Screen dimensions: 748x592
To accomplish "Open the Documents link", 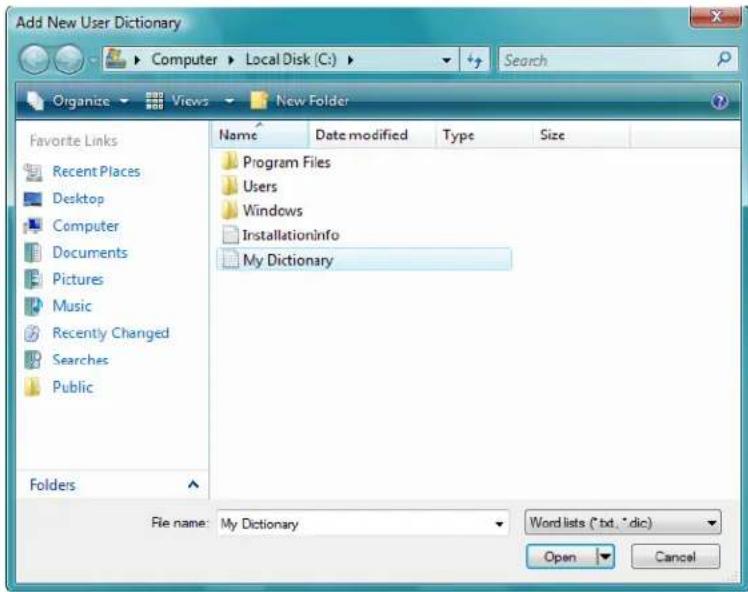I will (90, 252).
